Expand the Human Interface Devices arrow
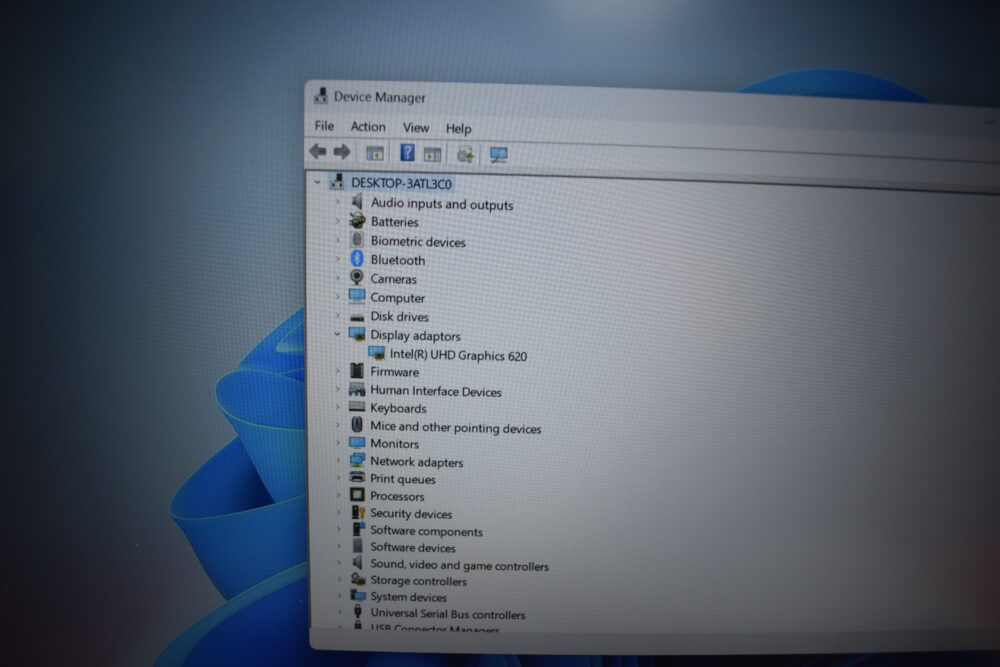 tap(337, 389)
